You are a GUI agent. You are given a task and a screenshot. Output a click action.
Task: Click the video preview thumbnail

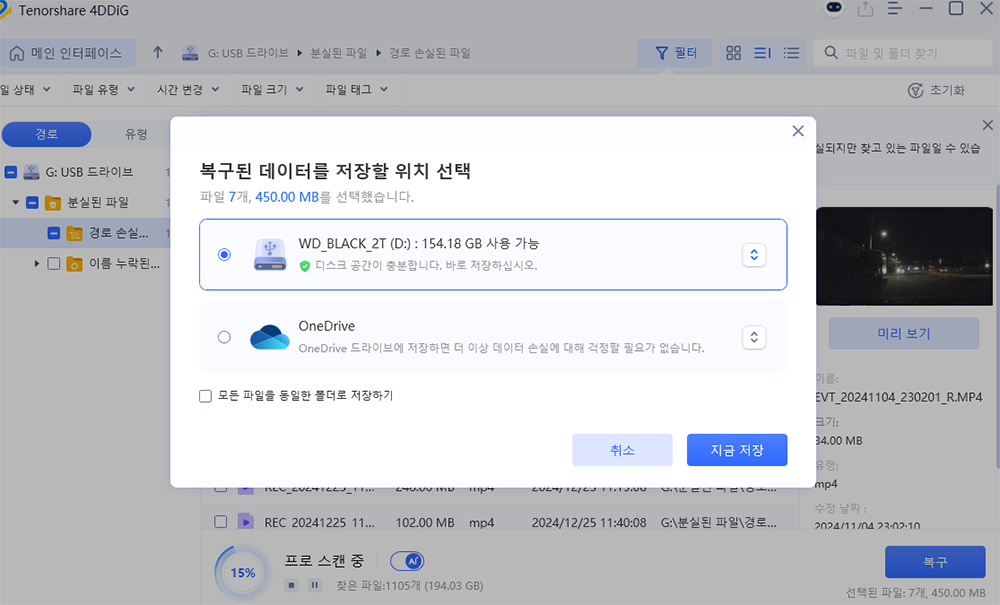click(904, 256)
